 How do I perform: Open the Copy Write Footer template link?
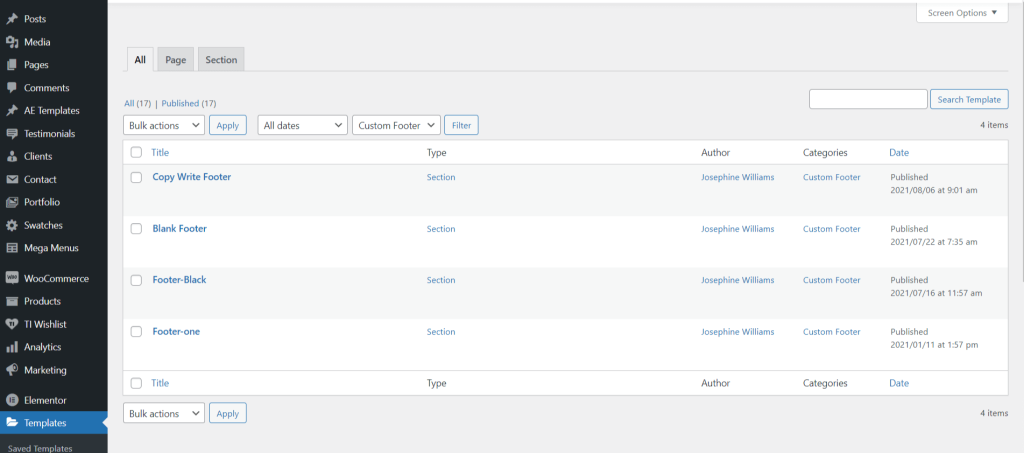[191, 176]
